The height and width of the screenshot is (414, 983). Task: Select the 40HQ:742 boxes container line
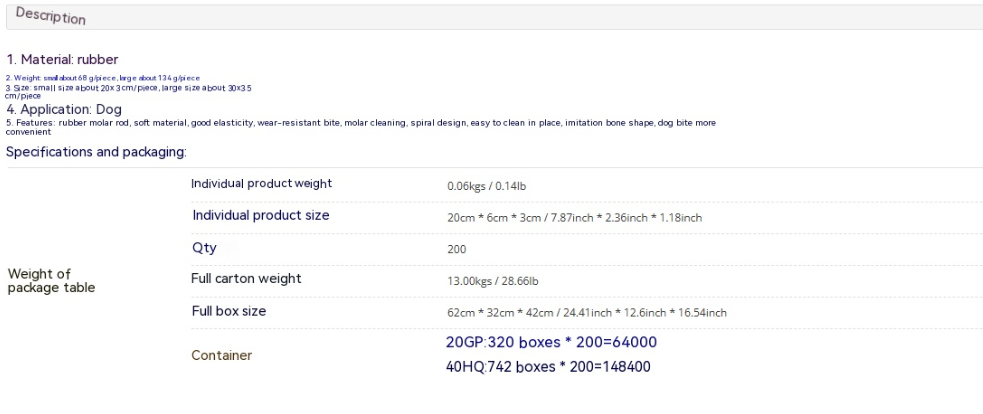click(548, 367)
